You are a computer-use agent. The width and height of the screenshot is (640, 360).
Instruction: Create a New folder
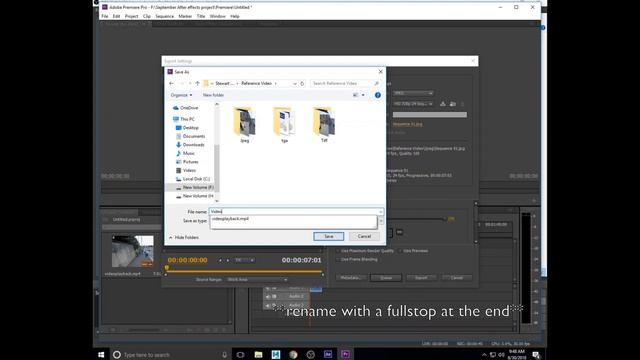point(213,95)
